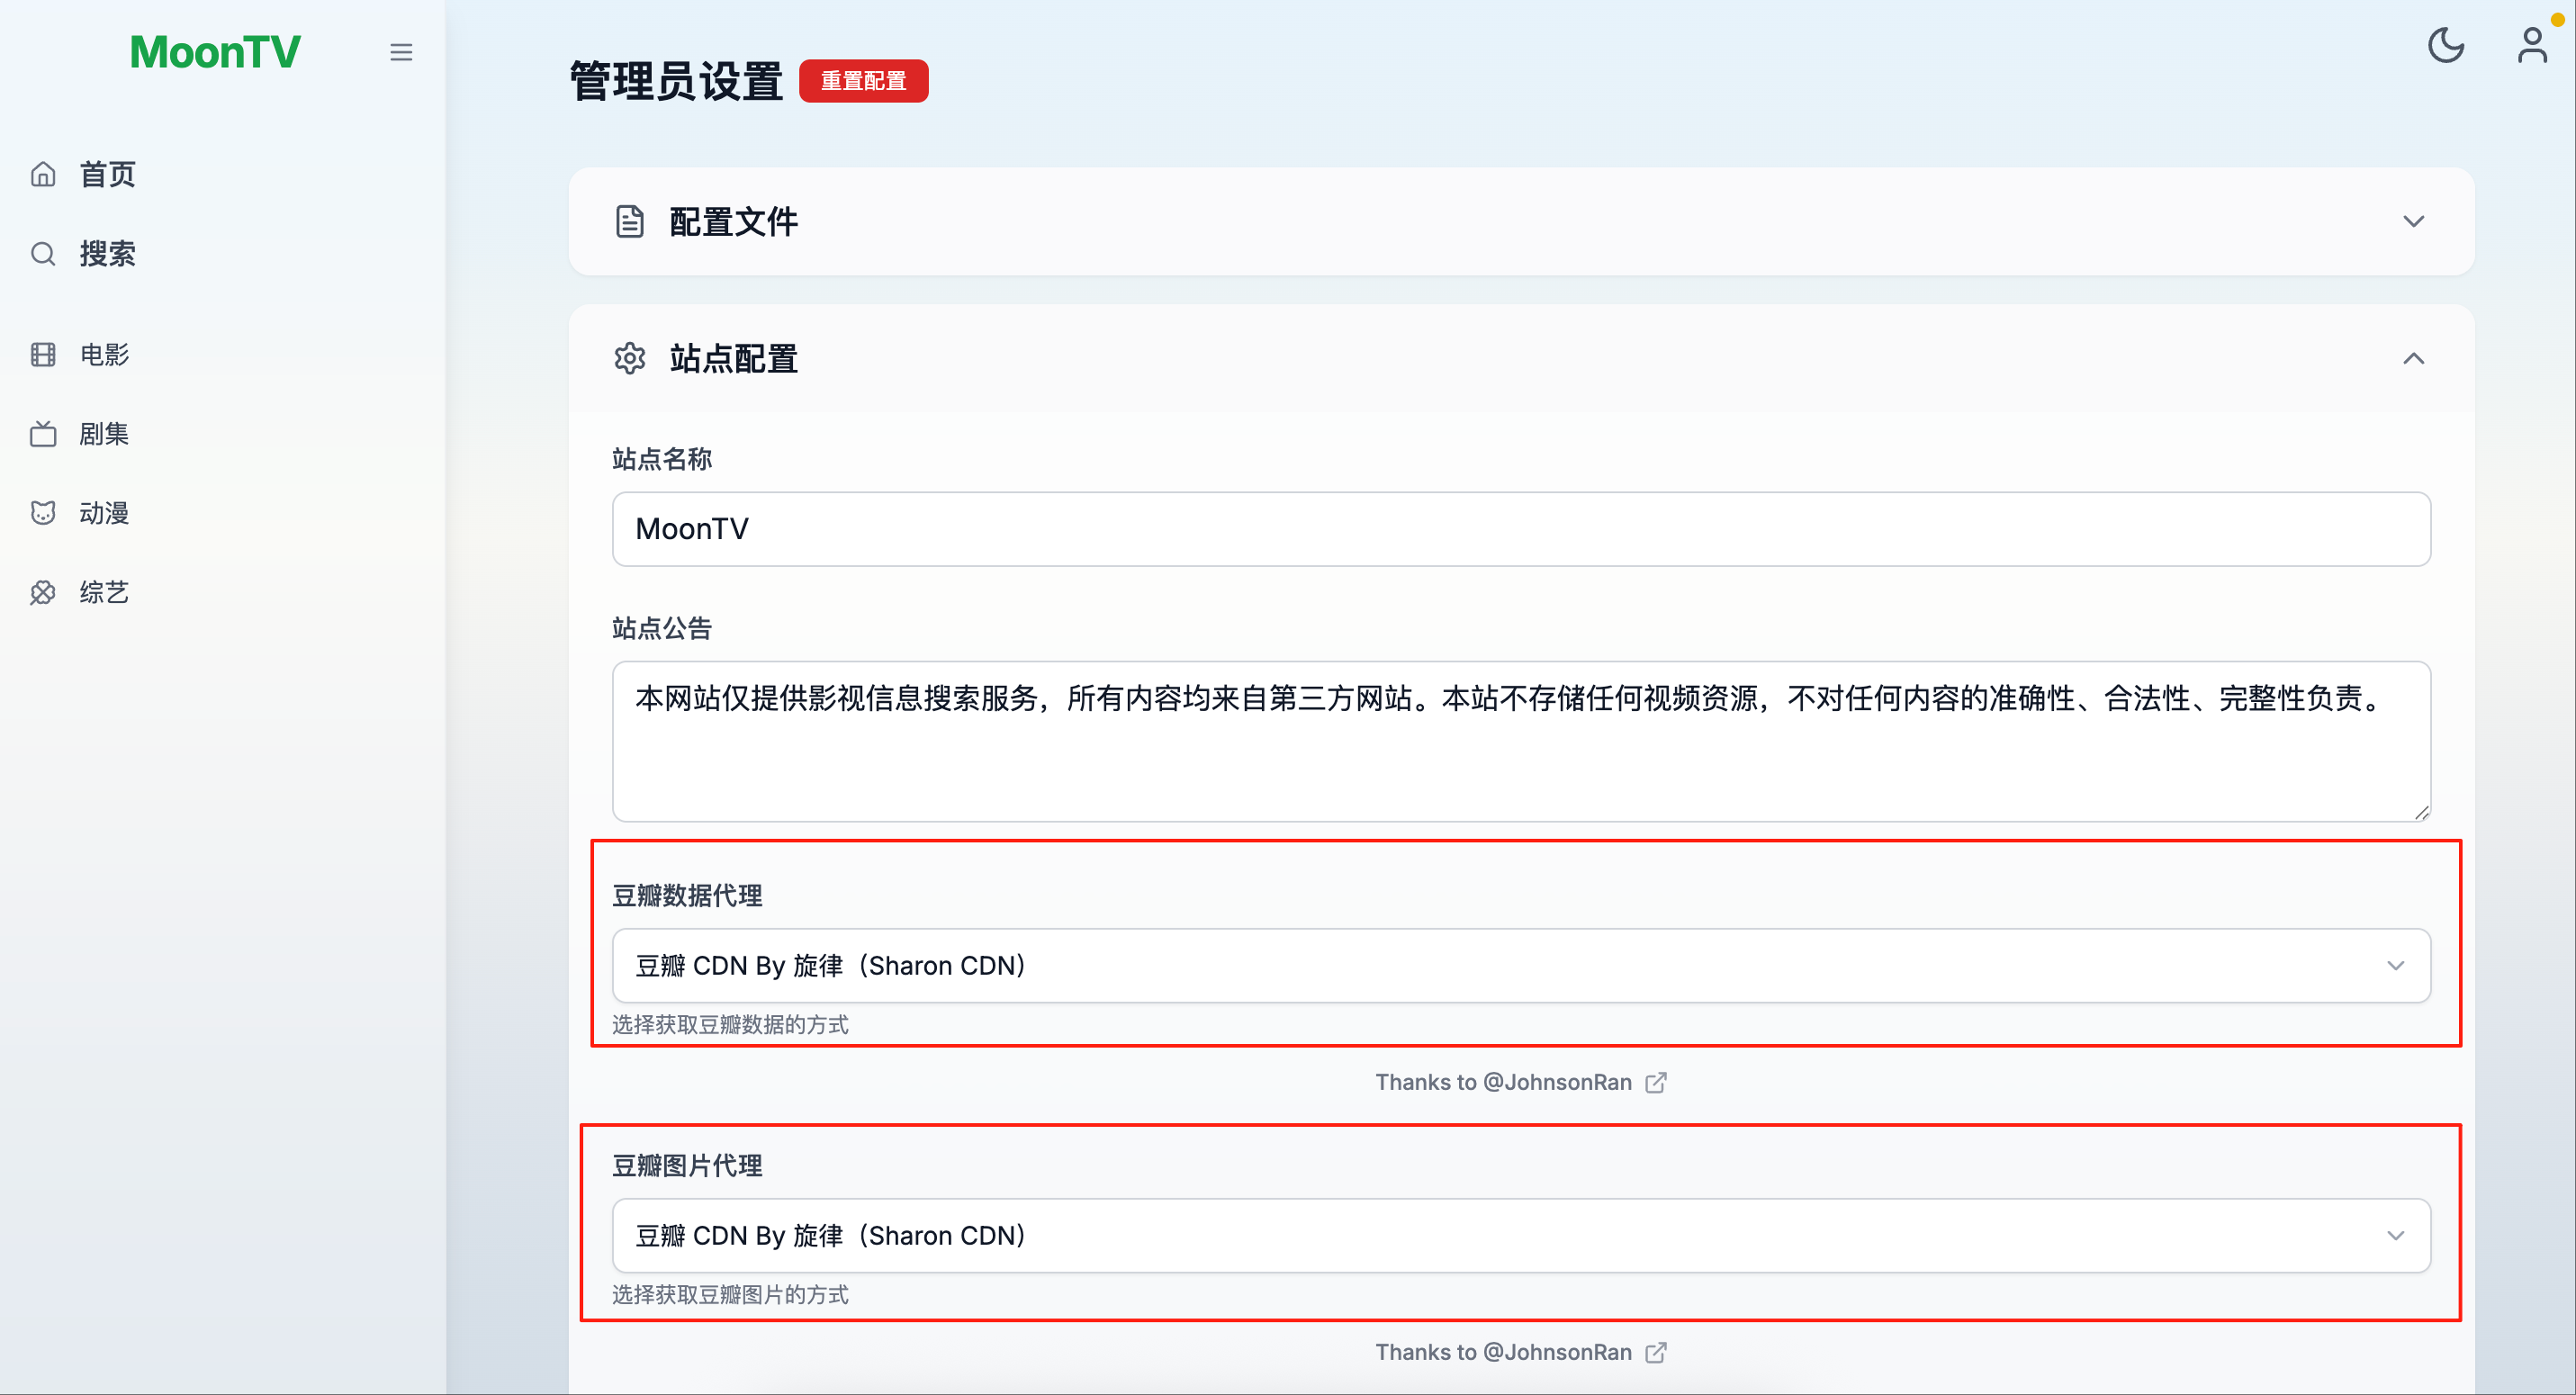This screenshot has width=2576, height=1395.
Task: Open the 豆瓣数据代理 dropdown
Action: [x=1521, y=965]
